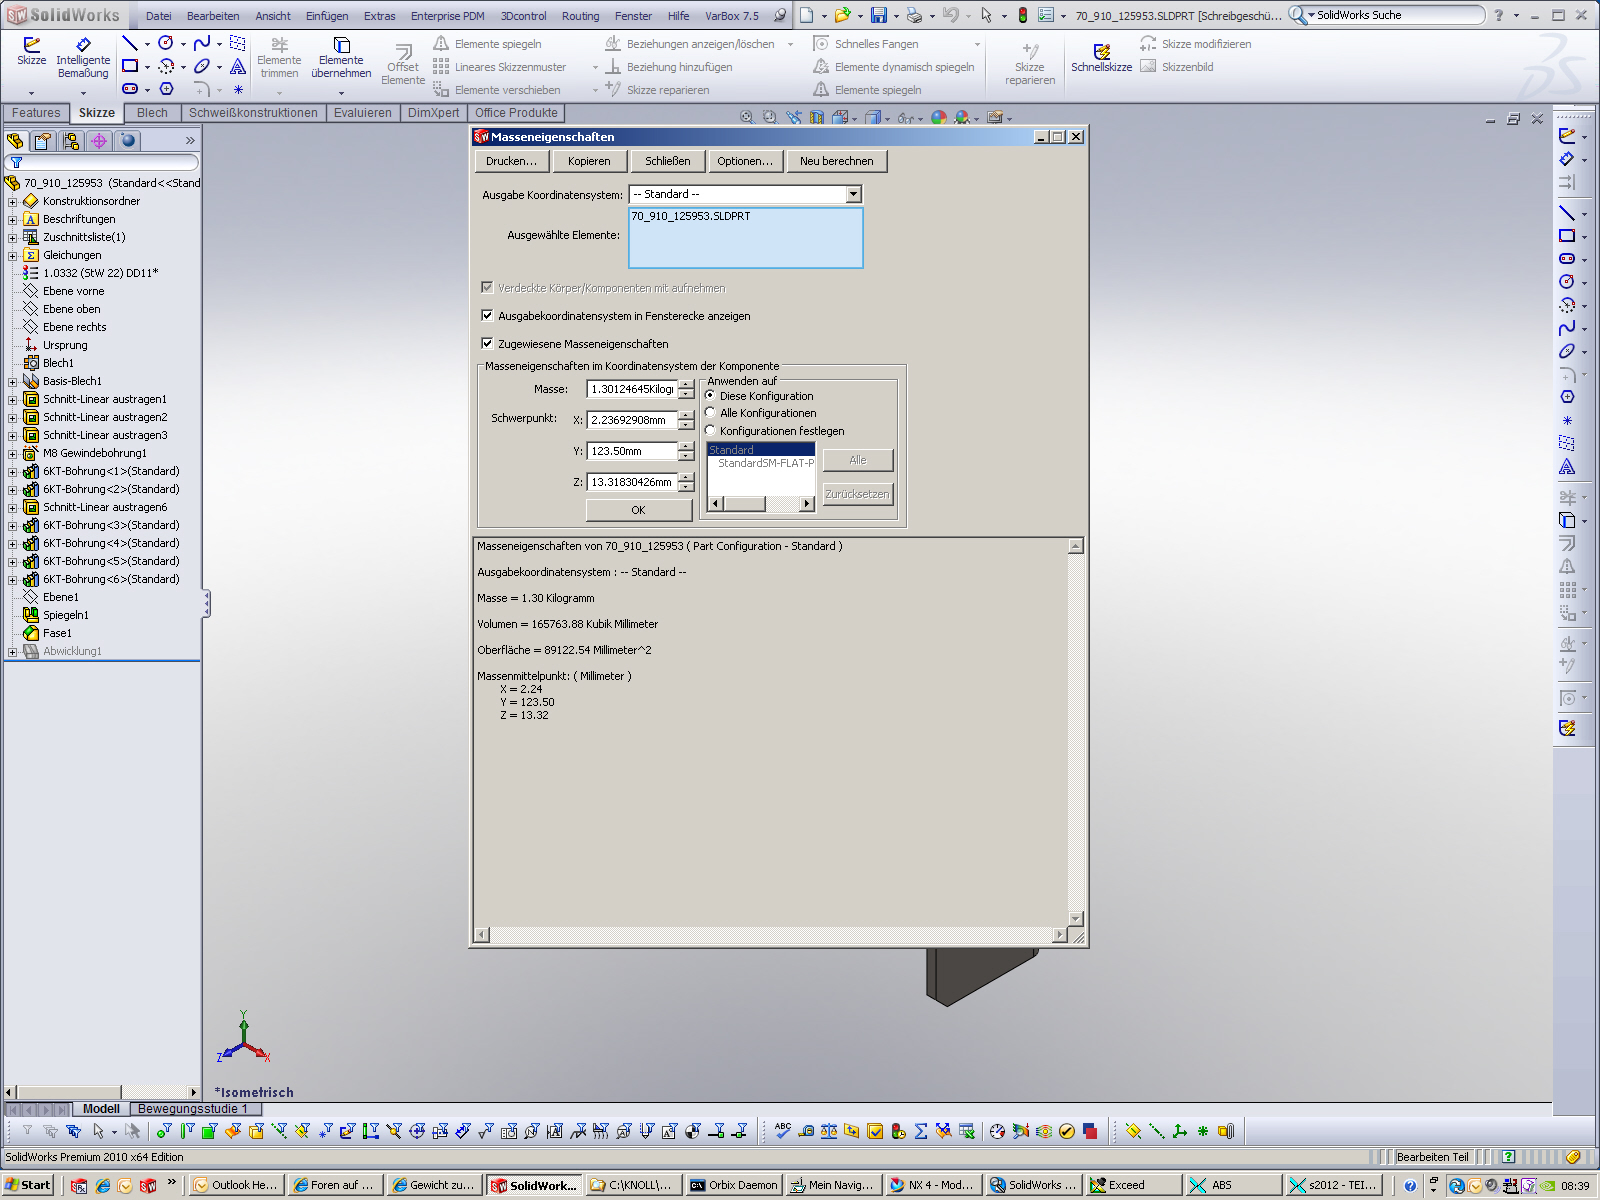Click Neu berechnen button
This screenshot has height=1200, width=1600.
[x=836, y=161]
